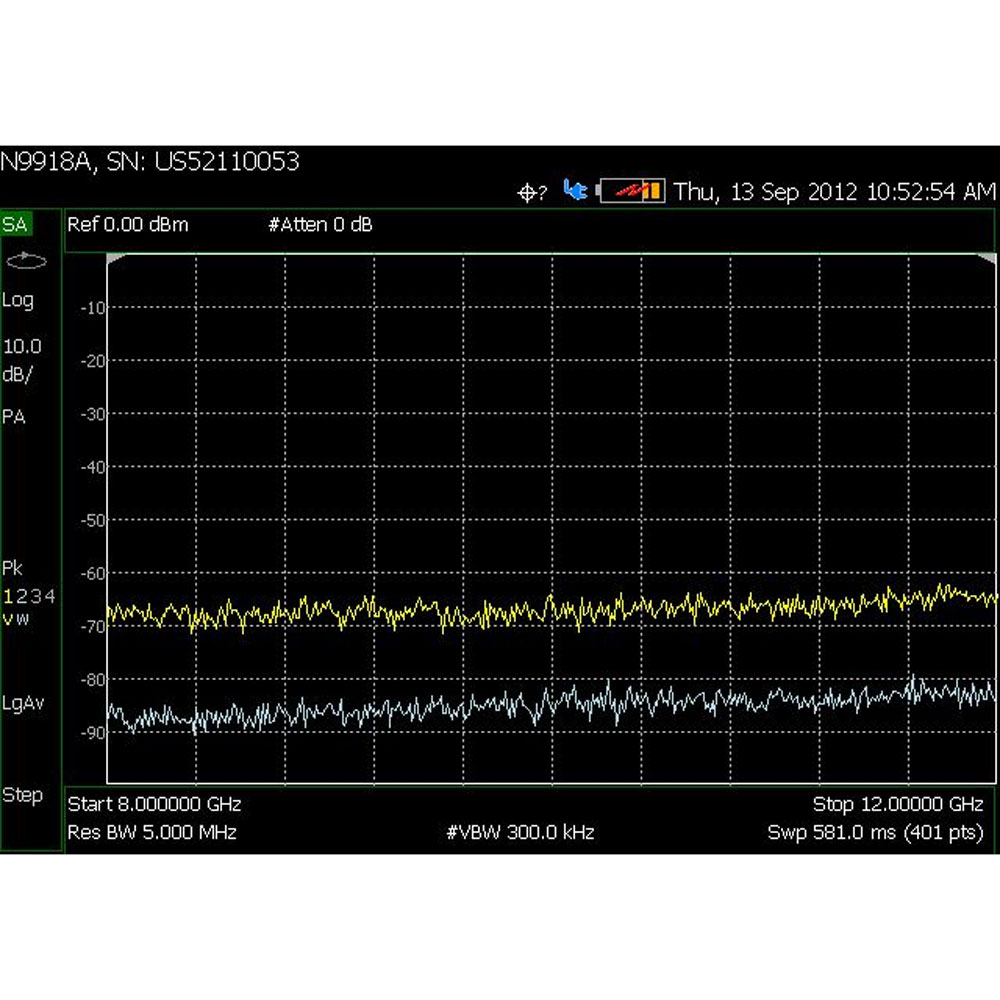Edit the Start 8.000000 GHz frequency

point(154,804)
